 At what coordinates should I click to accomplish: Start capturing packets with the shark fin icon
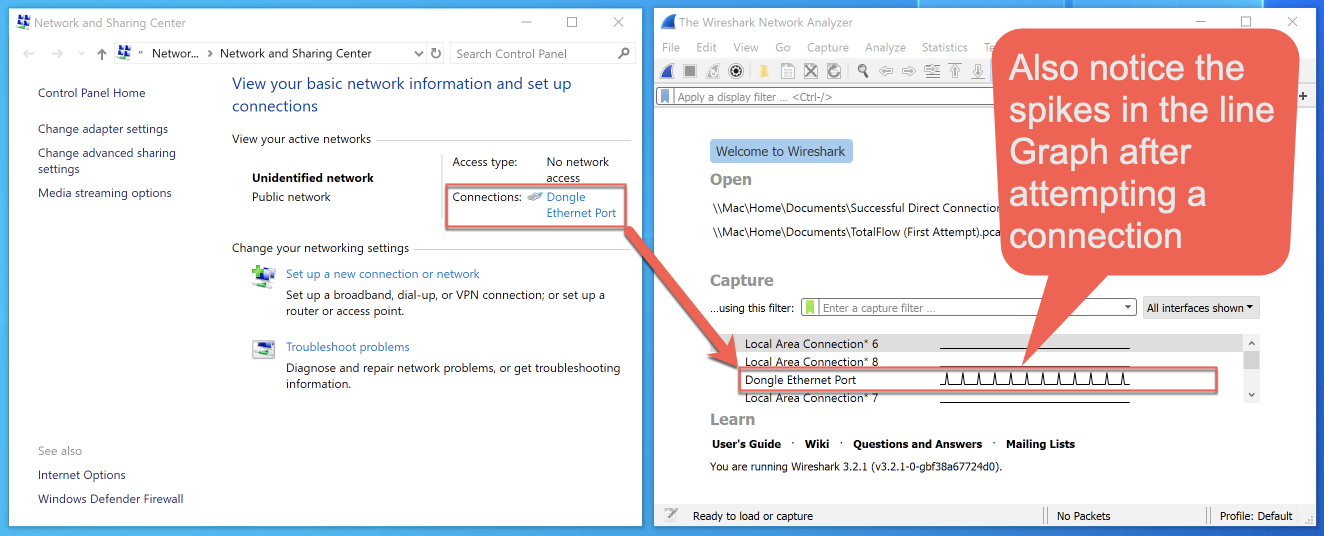point(667,71)
